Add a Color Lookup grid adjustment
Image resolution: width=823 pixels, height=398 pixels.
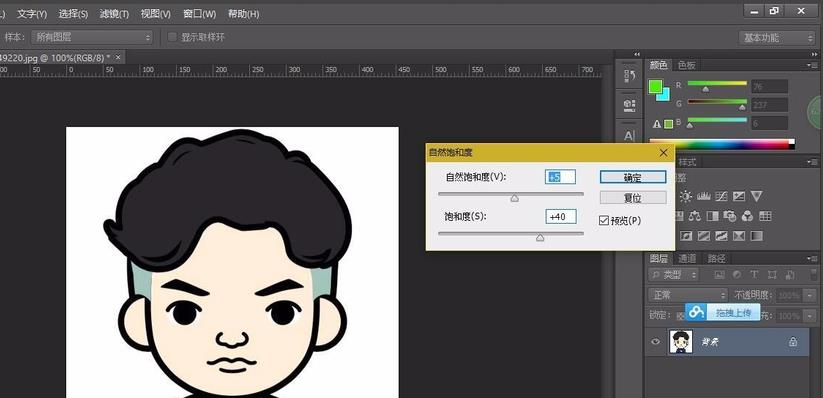(x=765, y=216)
